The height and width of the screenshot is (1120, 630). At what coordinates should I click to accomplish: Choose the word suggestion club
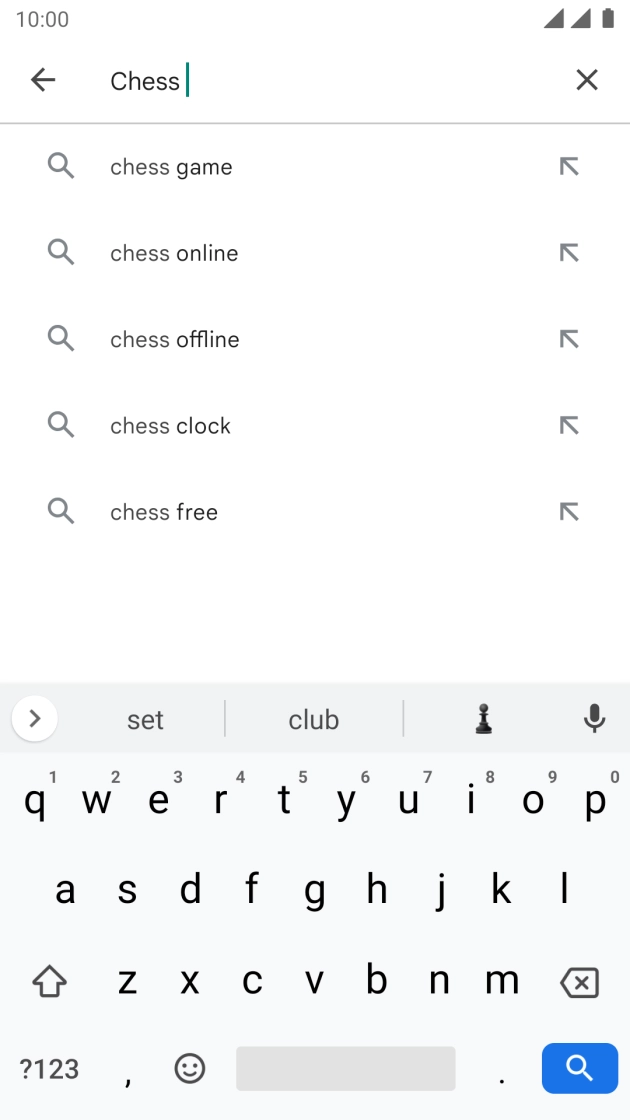tap(314, 718)
